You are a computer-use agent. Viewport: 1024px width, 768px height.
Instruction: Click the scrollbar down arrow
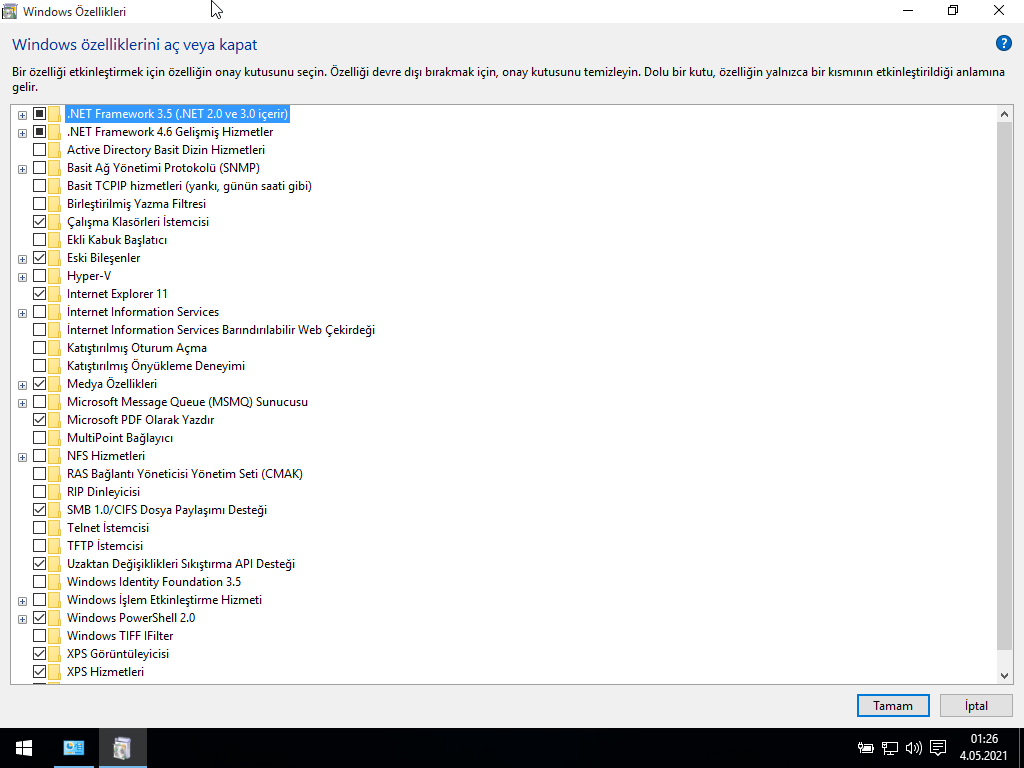[1004, 676]
